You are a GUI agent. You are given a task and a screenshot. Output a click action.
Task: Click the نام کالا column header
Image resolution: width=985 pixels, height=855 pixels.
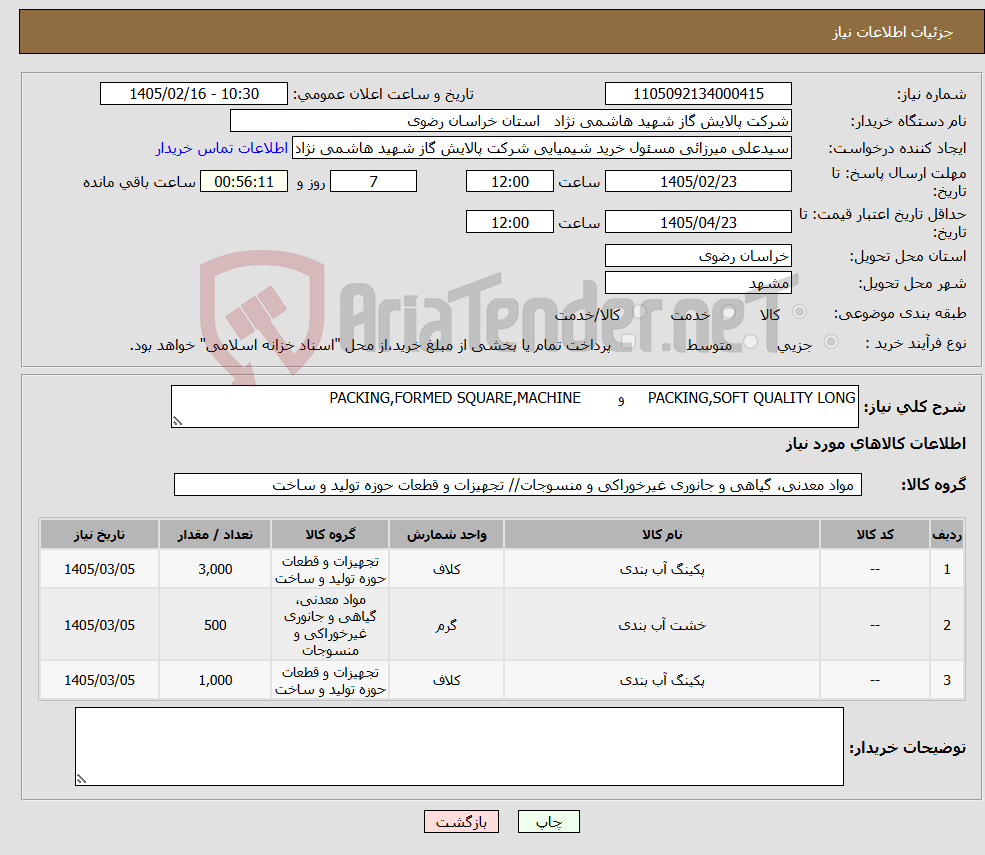click(661, 535)
